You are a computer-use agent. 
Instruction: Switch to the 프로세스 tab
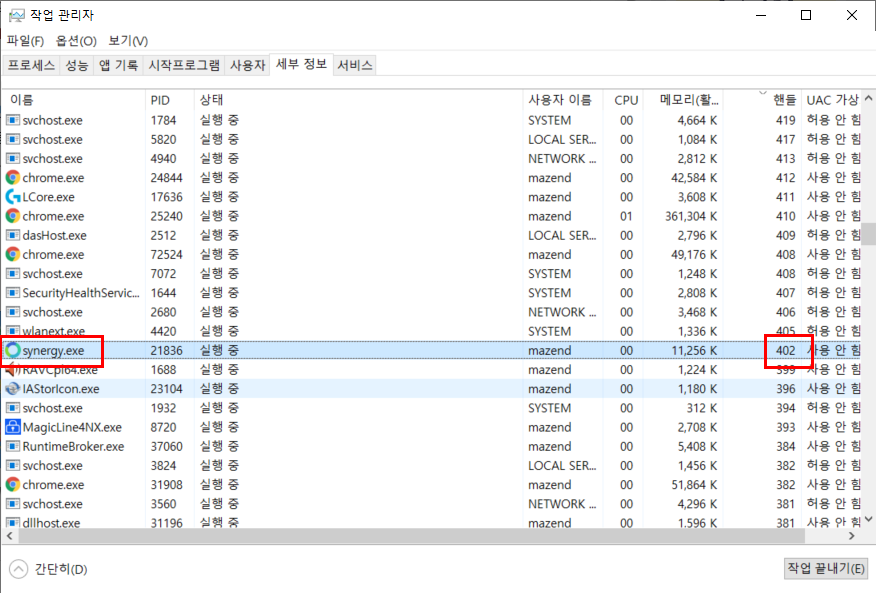click(x=31, y=65)
